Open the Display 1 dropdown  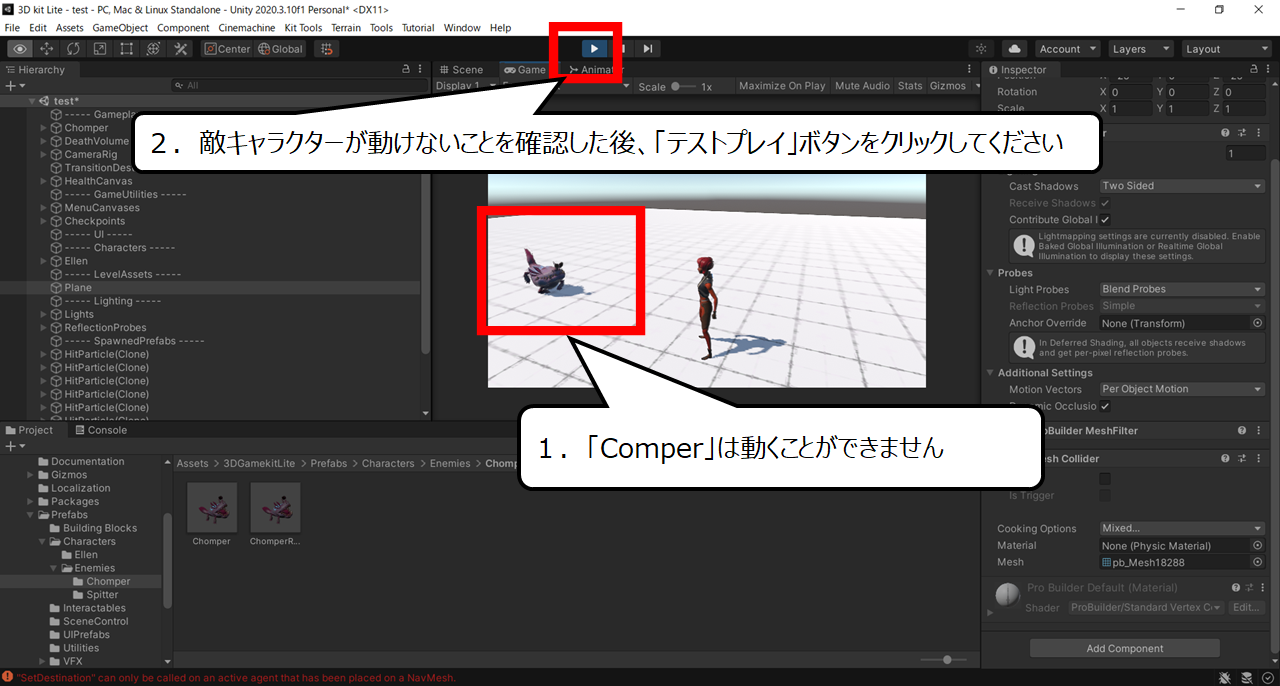tap(465, 86)
